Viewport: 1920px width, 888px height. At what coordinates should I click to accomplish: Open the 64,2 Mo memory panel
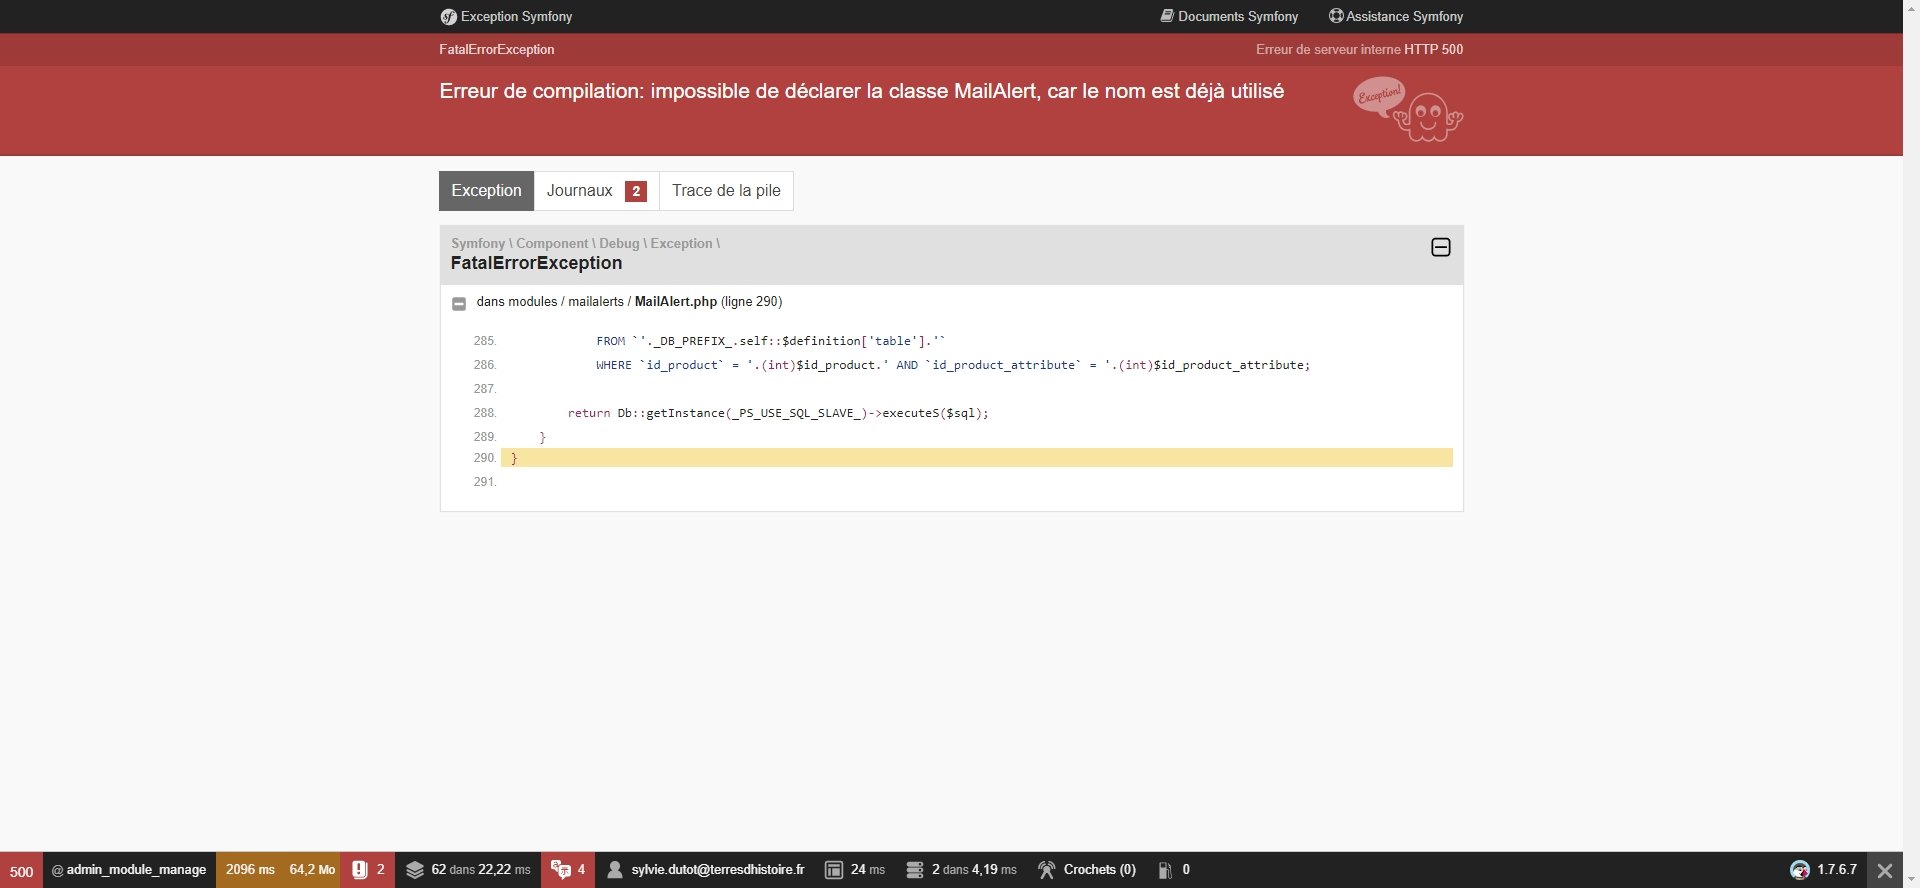[x=312, y=870]
